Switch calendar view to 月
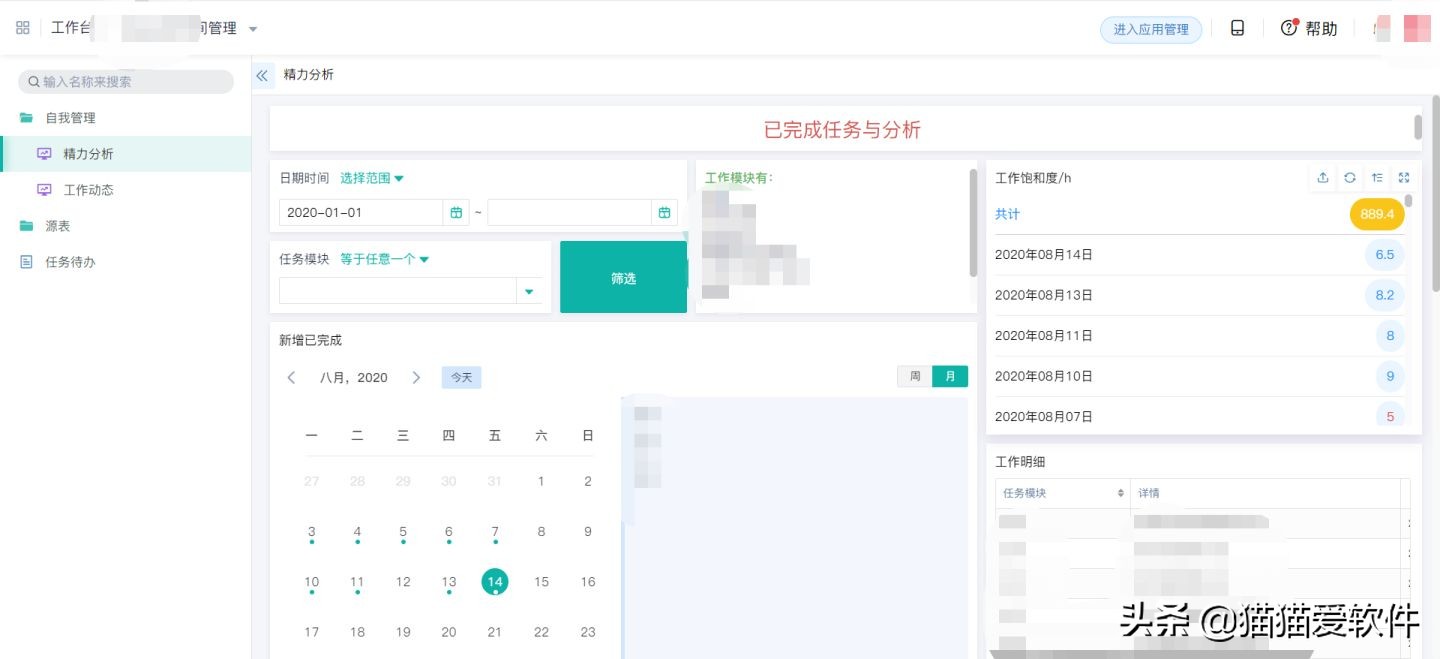 tap(949, 376)
